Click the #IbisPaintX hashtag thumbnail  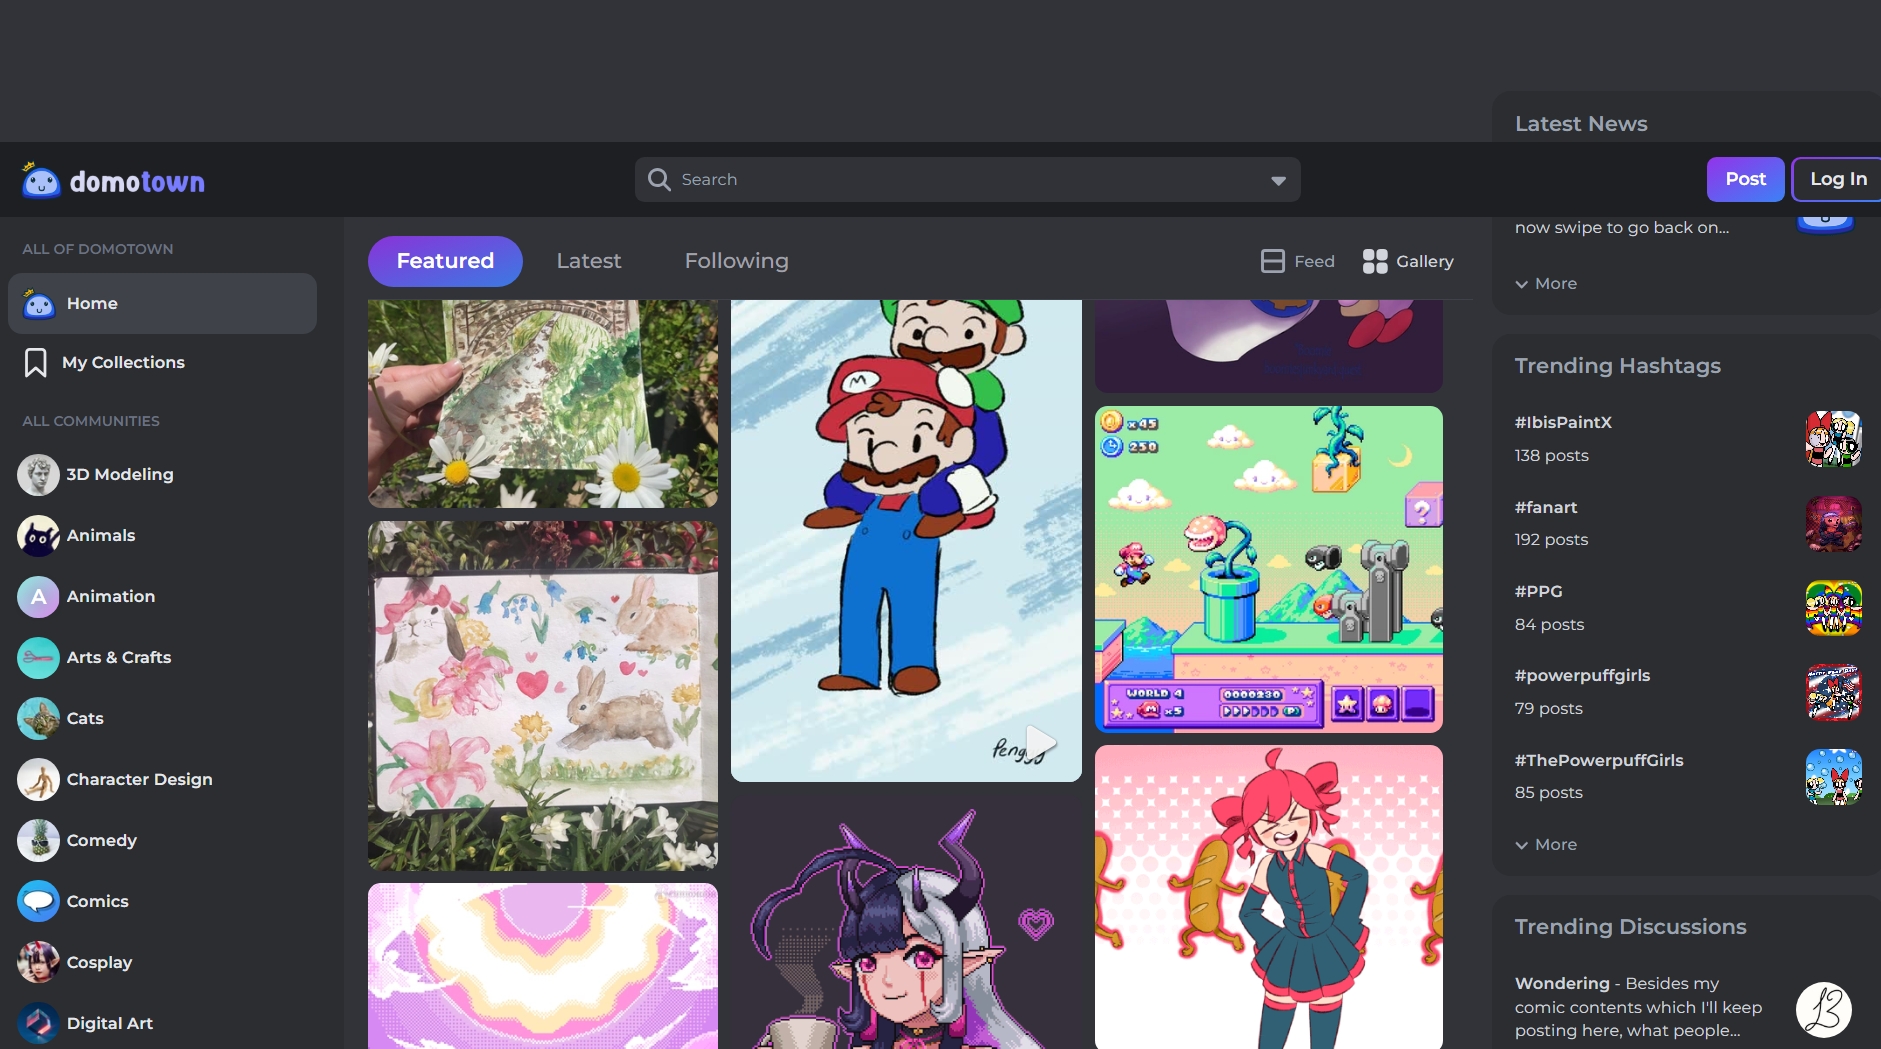[1833, 439]
